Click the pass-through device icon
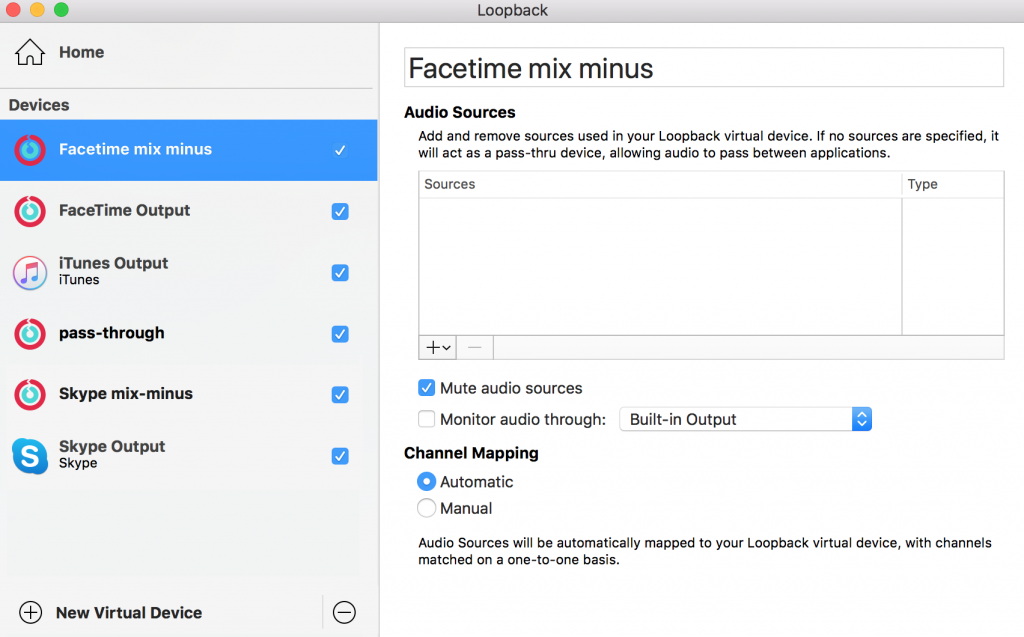 coord(30,334)
